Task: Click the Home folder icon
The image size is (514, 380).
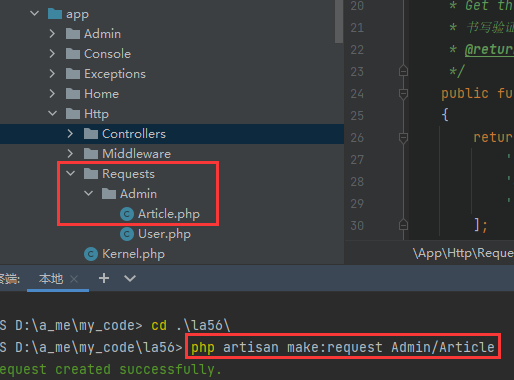Action: [73, 94]
